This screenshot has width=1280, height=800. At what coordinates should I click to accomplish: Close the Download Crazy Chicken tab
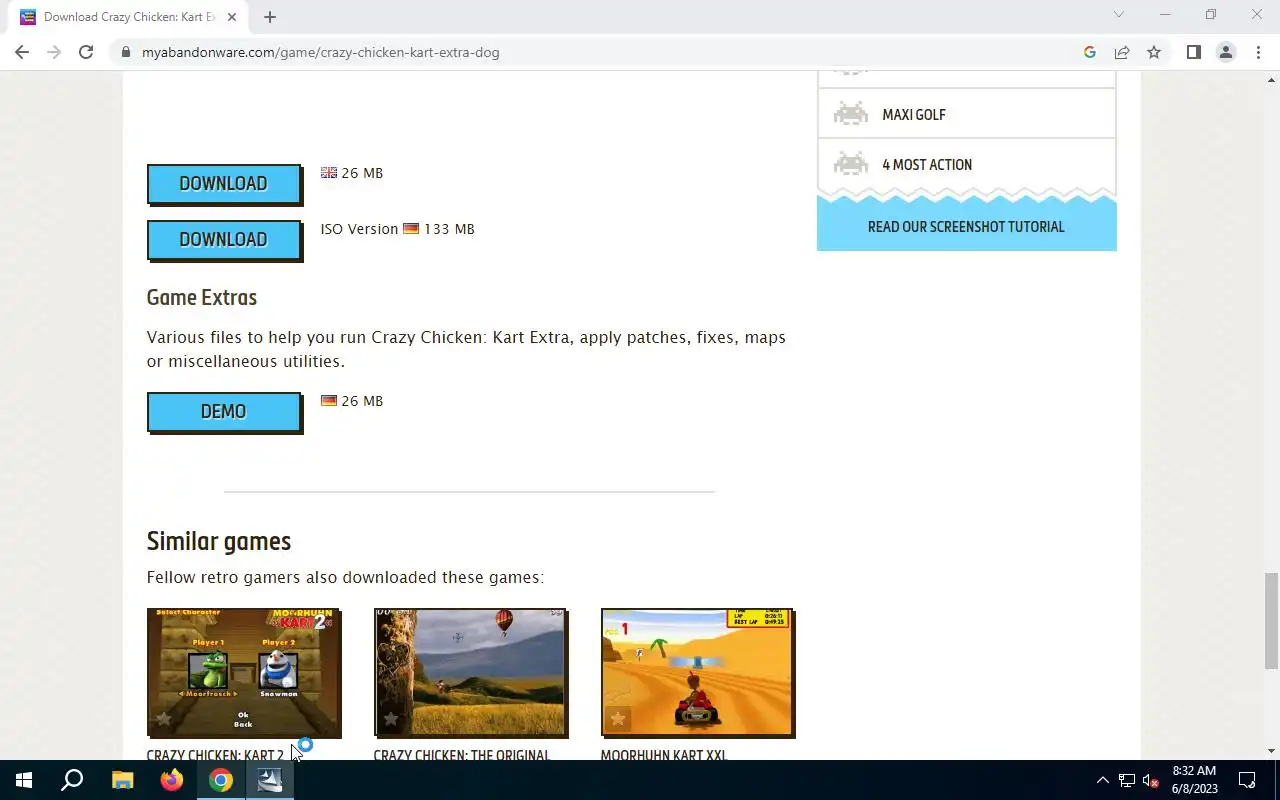[x=231, y=17]
